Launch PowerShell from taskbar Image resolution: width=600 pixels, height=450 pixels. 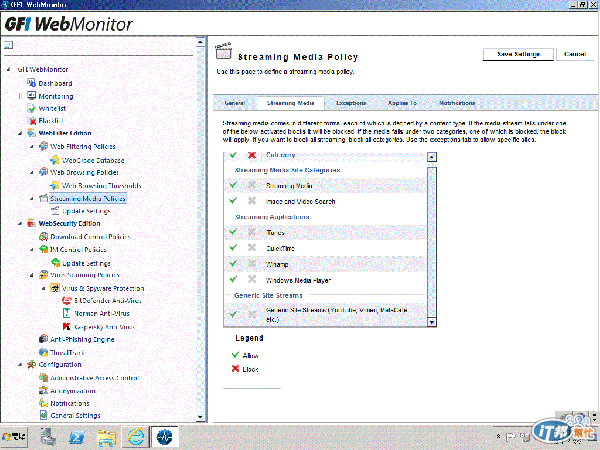pyautogui.click(x=77, y=437)
